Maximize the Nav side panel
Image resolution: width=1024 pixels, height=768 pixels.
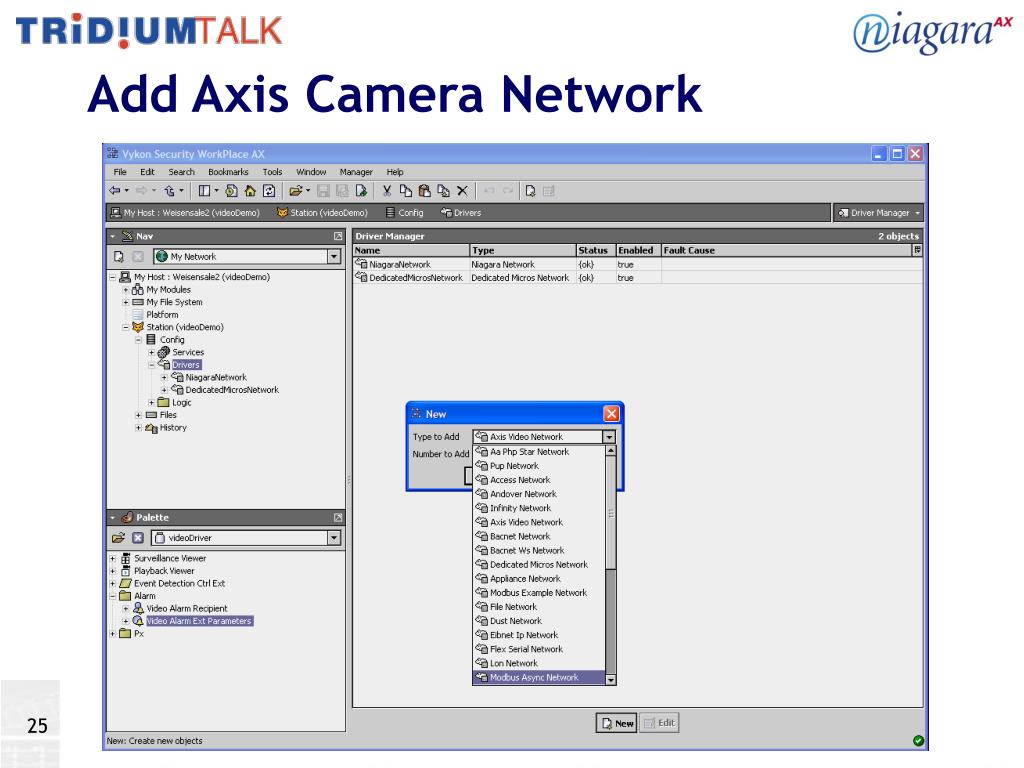(338, 236)
